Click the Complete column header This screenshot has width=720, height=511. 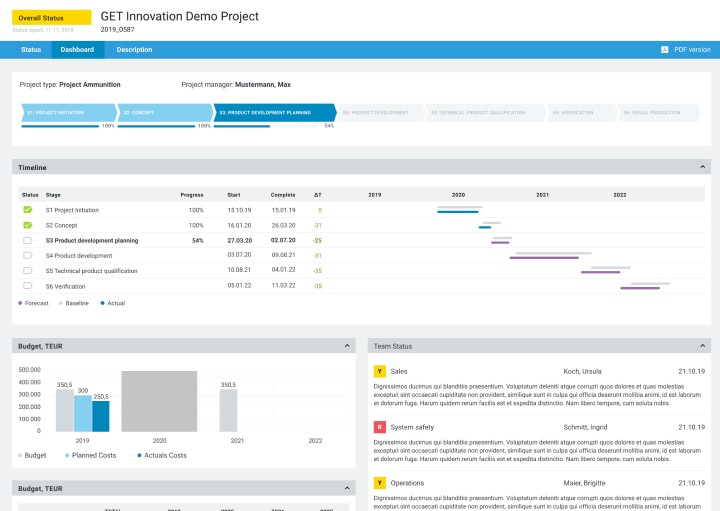[283, 195]
